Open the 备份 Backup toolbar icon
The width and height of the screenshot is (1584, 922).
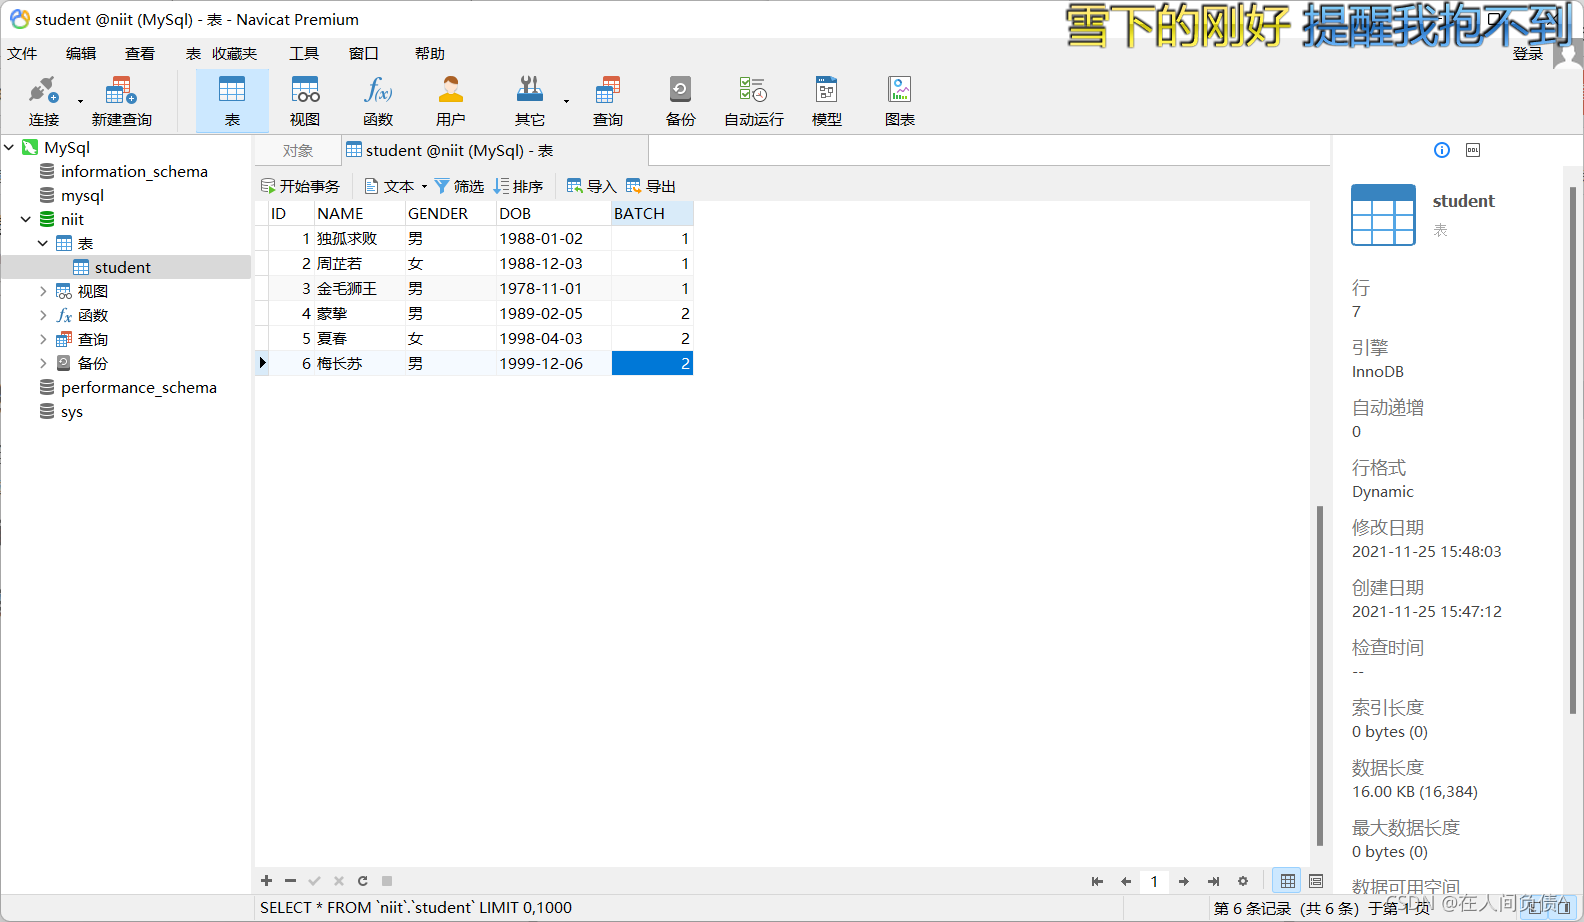coord(681,101)
